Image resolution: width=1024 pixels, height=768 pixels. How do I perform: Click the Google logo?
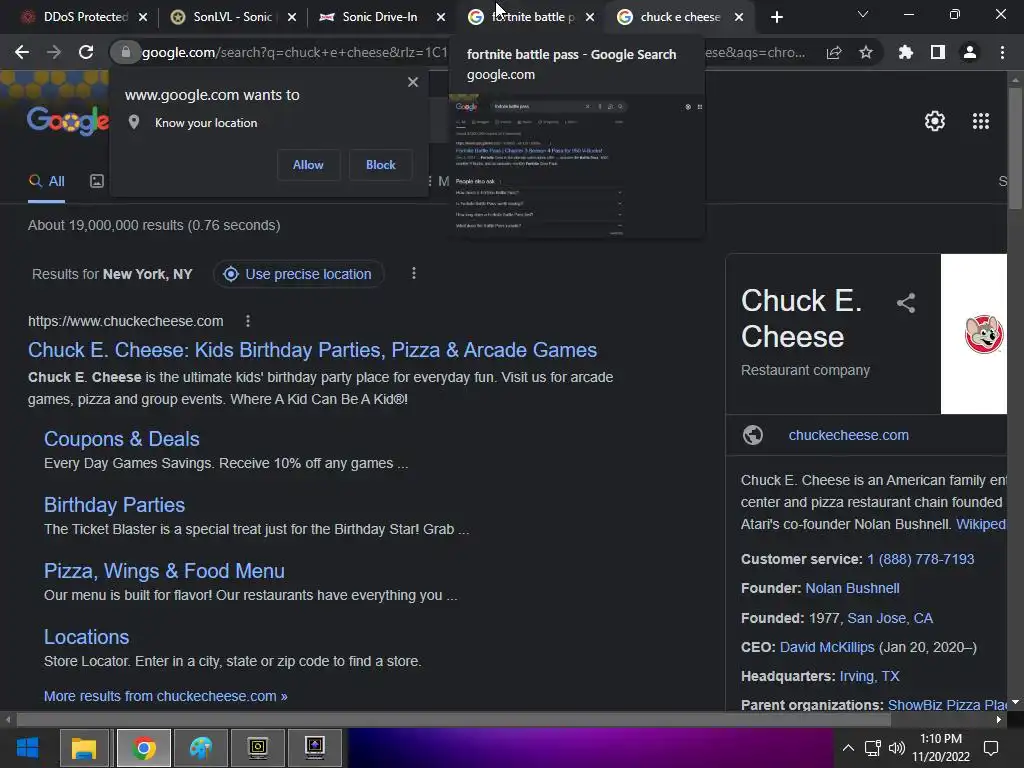[x=68, y=121]
